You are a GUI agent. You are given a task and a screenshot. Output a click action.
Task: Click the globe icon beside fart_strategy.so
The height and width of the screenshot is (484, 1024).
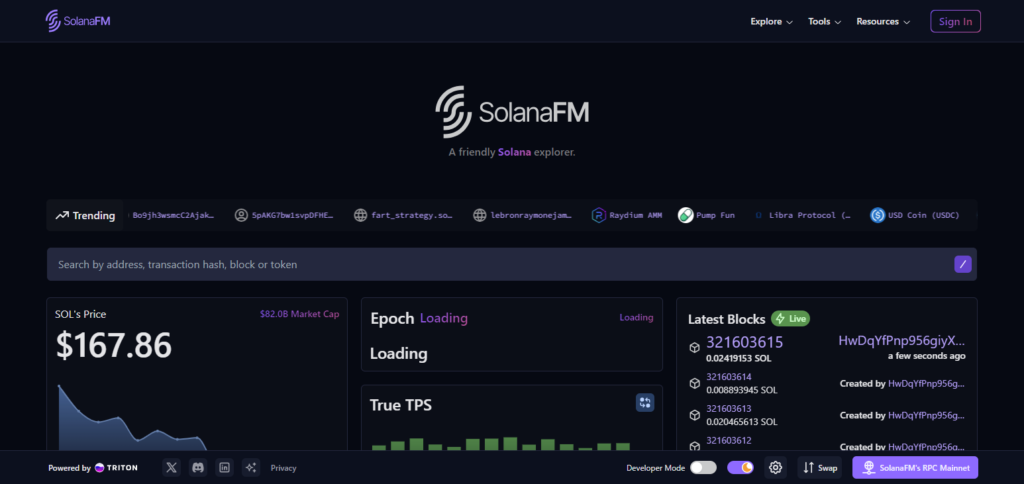pyautogui.click(x=360, y=215)
